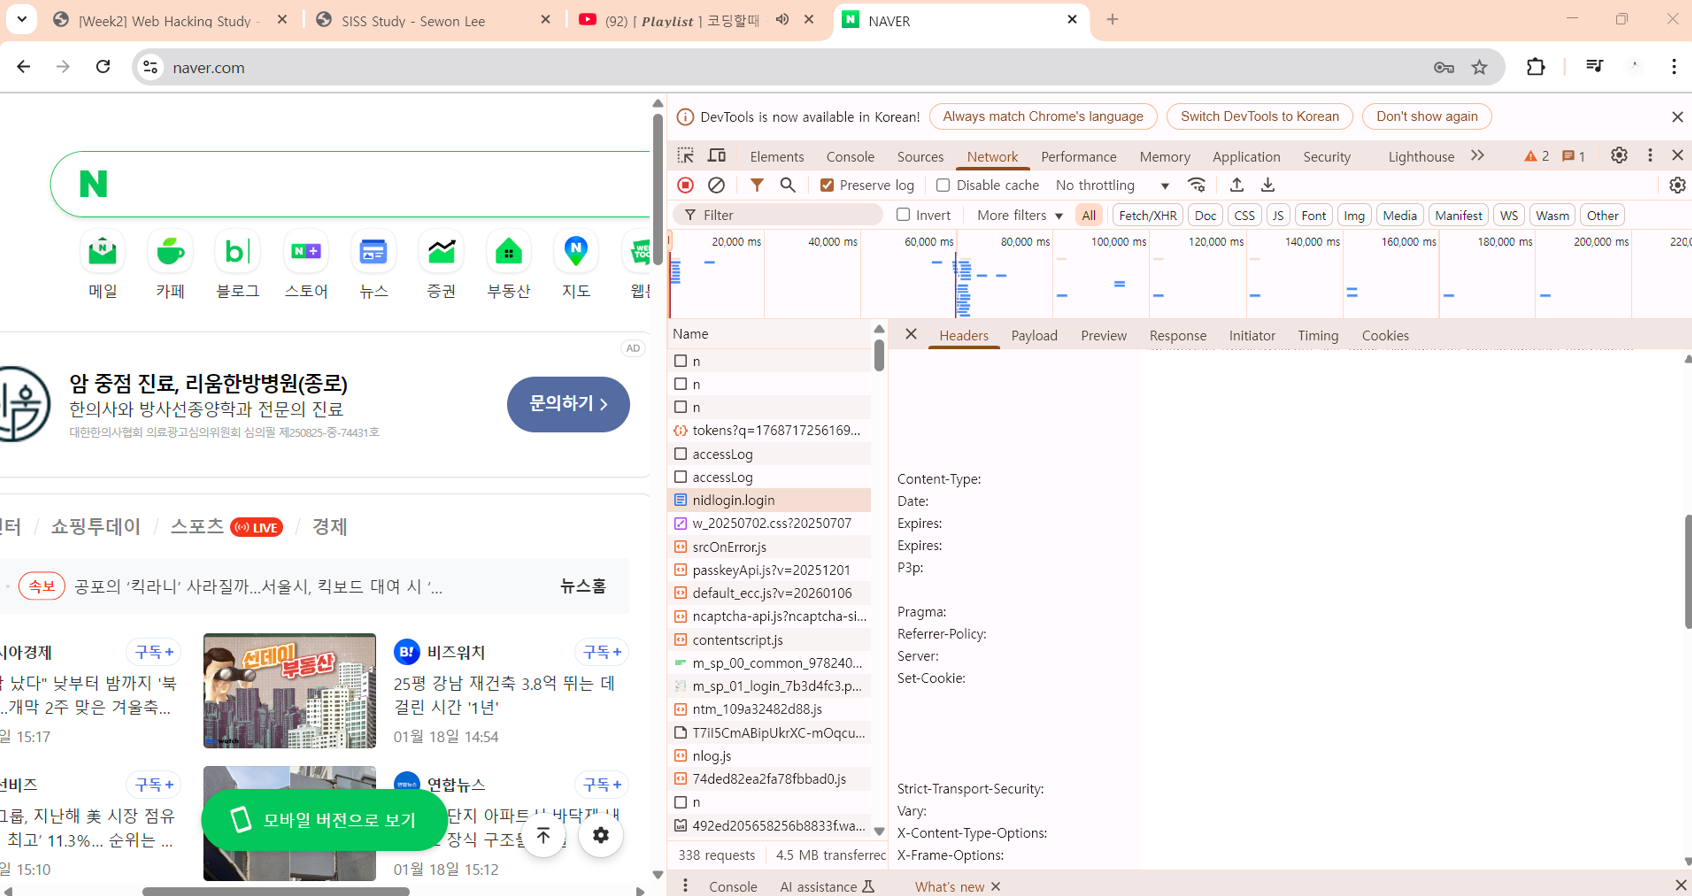The height and width of the screenshot is (896, 1692).
Task: Enable Disable cache checkbox
Action: [943, 185]
